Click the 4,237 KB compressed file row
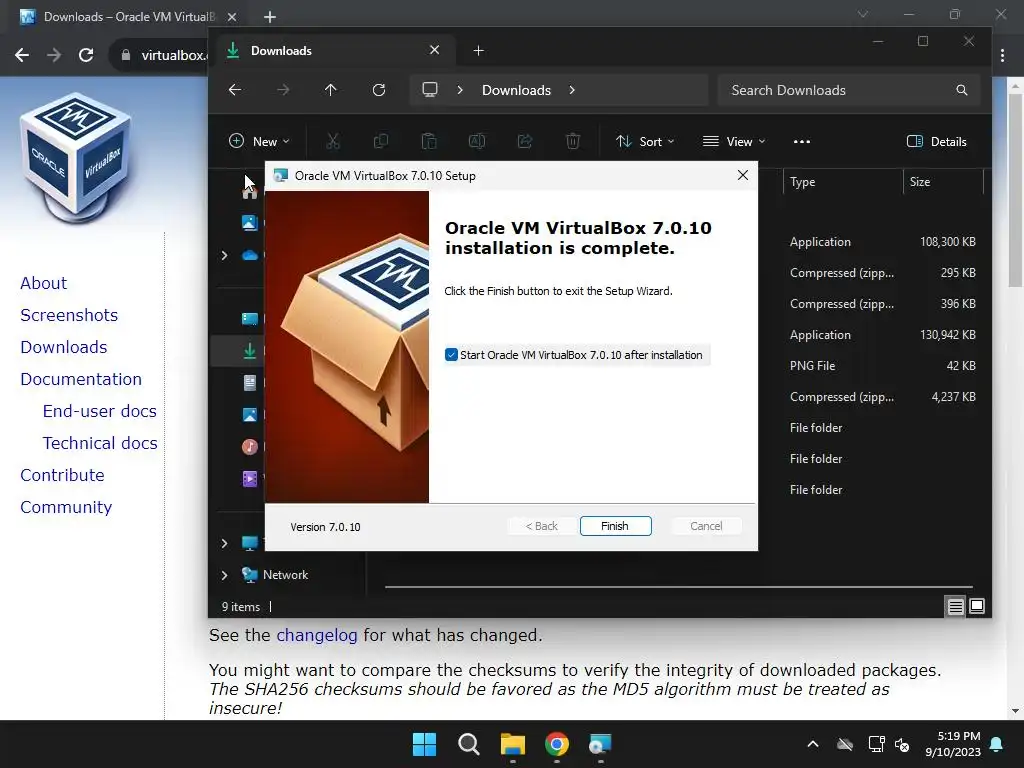 point(882,396)
